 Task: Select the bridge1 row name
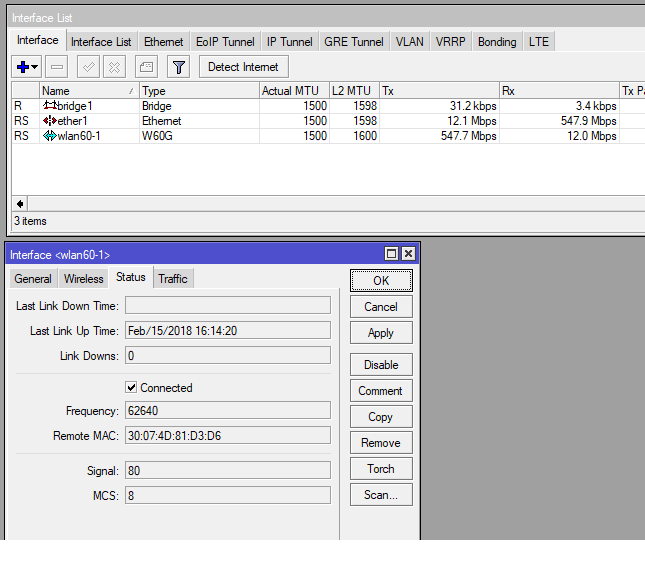75,106
